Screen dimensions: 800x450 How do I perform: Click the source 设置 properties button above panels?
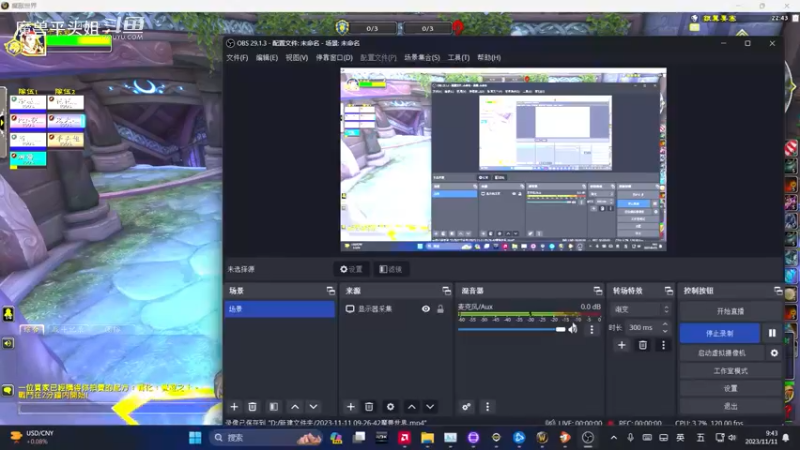pyautogui.click(x=351, y=269)
